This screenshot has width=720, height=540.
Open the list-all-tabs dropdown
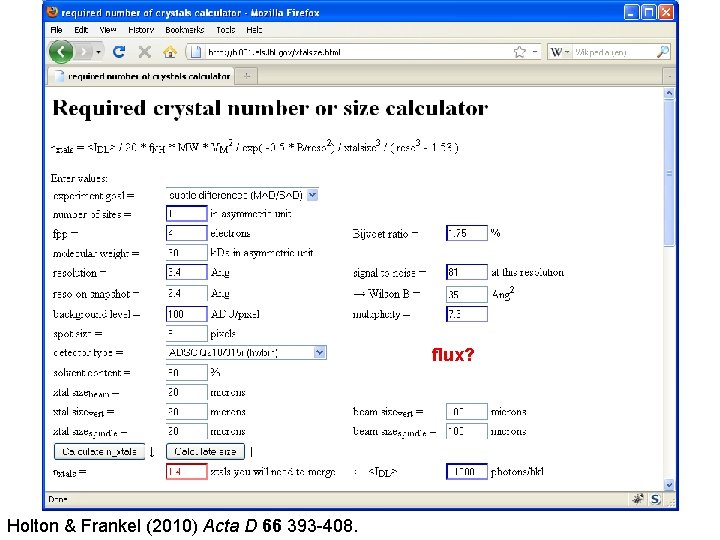point(669,76)
